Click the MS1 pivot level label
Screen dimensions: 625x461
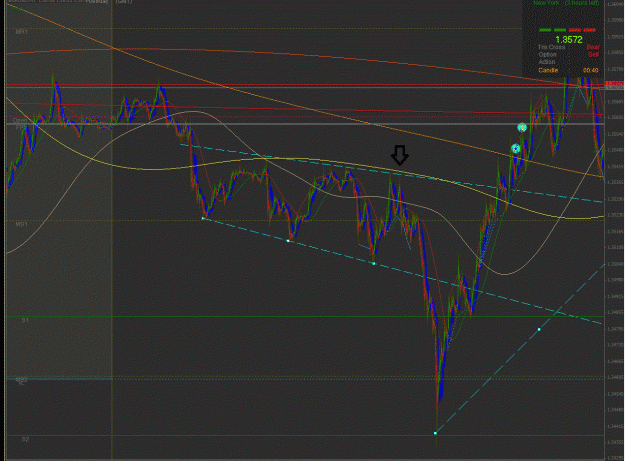pyautogui.click(x=22, y=225)
